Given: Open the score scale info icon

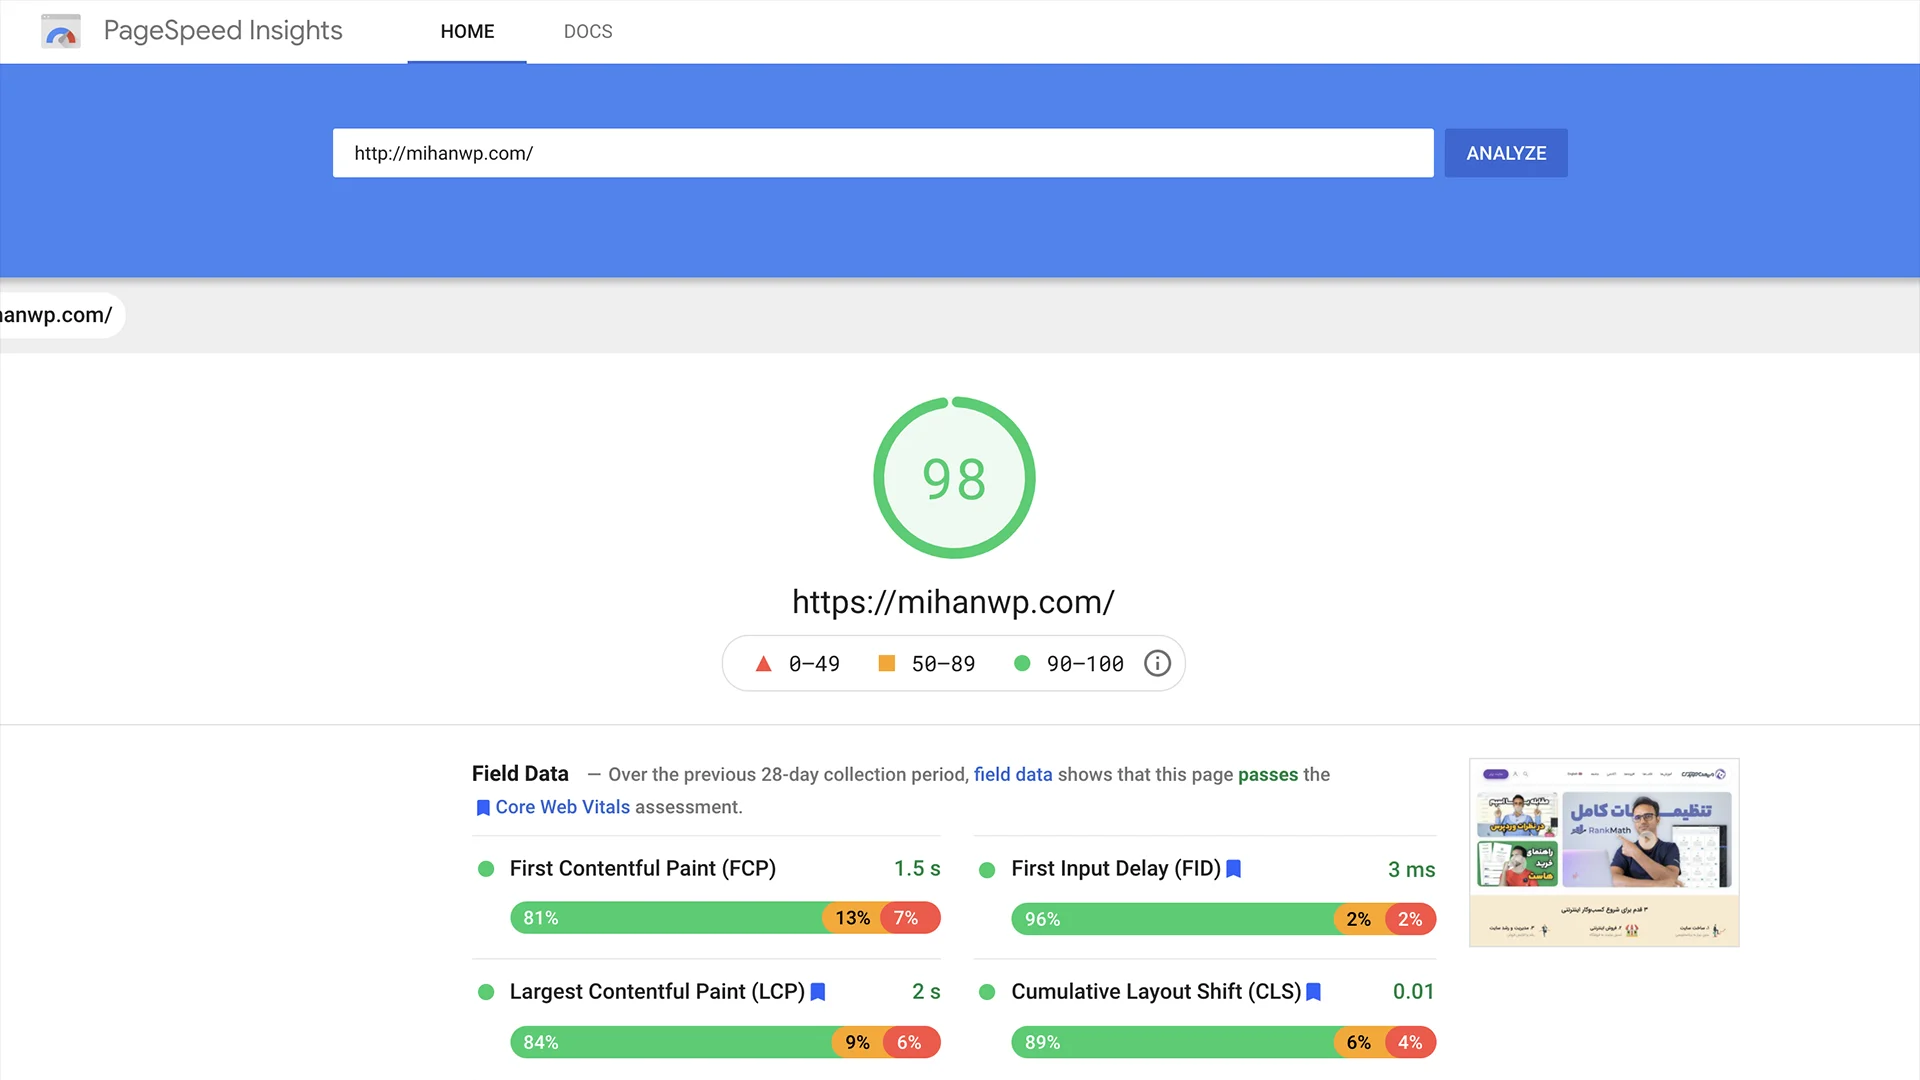Looking at the screenshot, I should (1157, 663).
